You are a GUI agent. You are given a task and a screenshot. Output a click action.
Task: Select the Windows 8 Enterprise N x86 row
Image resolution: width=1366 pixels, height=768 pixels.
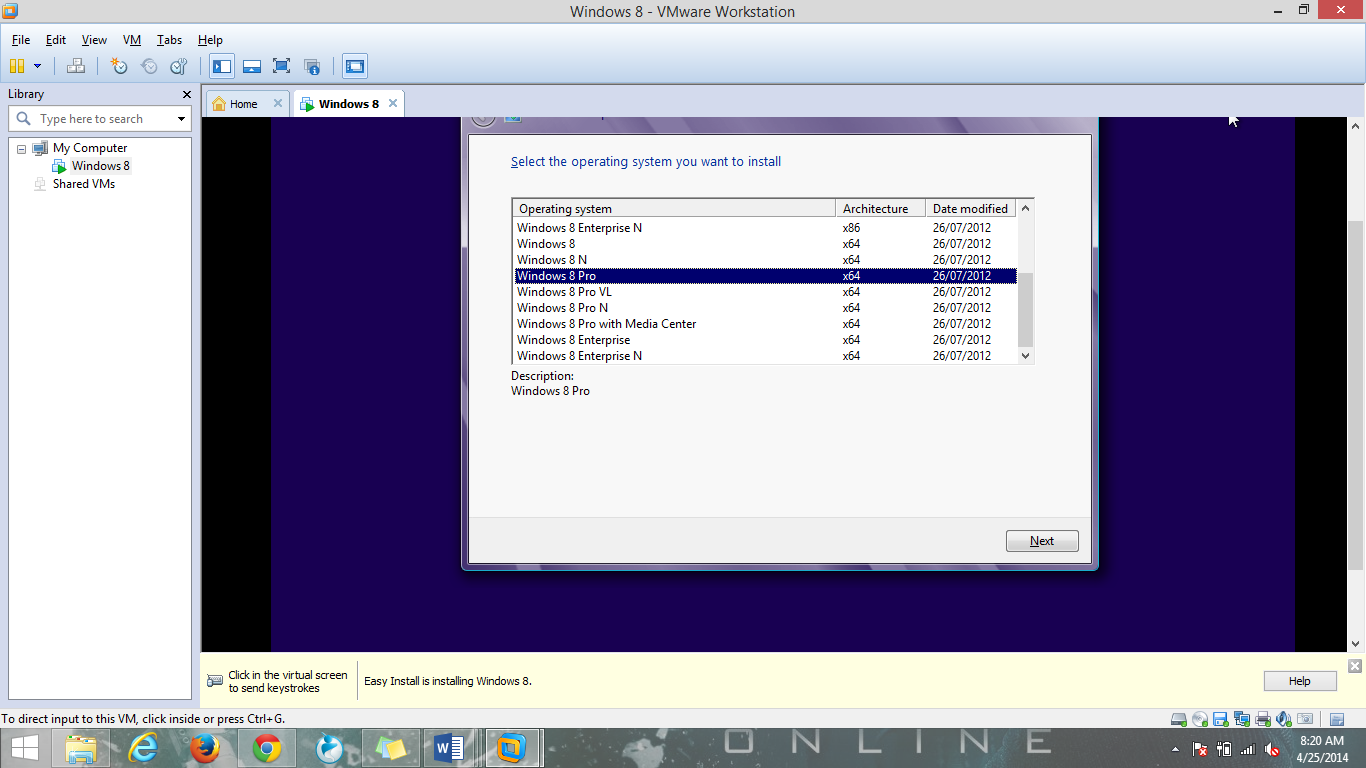[x=765, y=228]
